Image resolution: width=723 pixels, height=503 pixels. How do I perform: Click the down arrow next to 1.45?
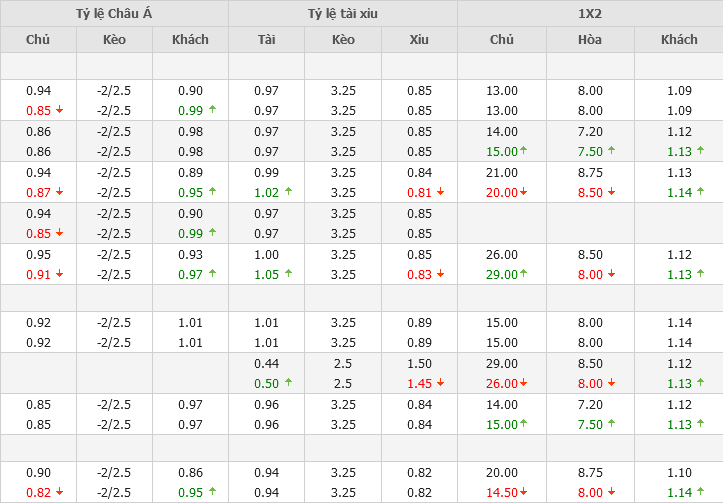click(x=441, y=383)
